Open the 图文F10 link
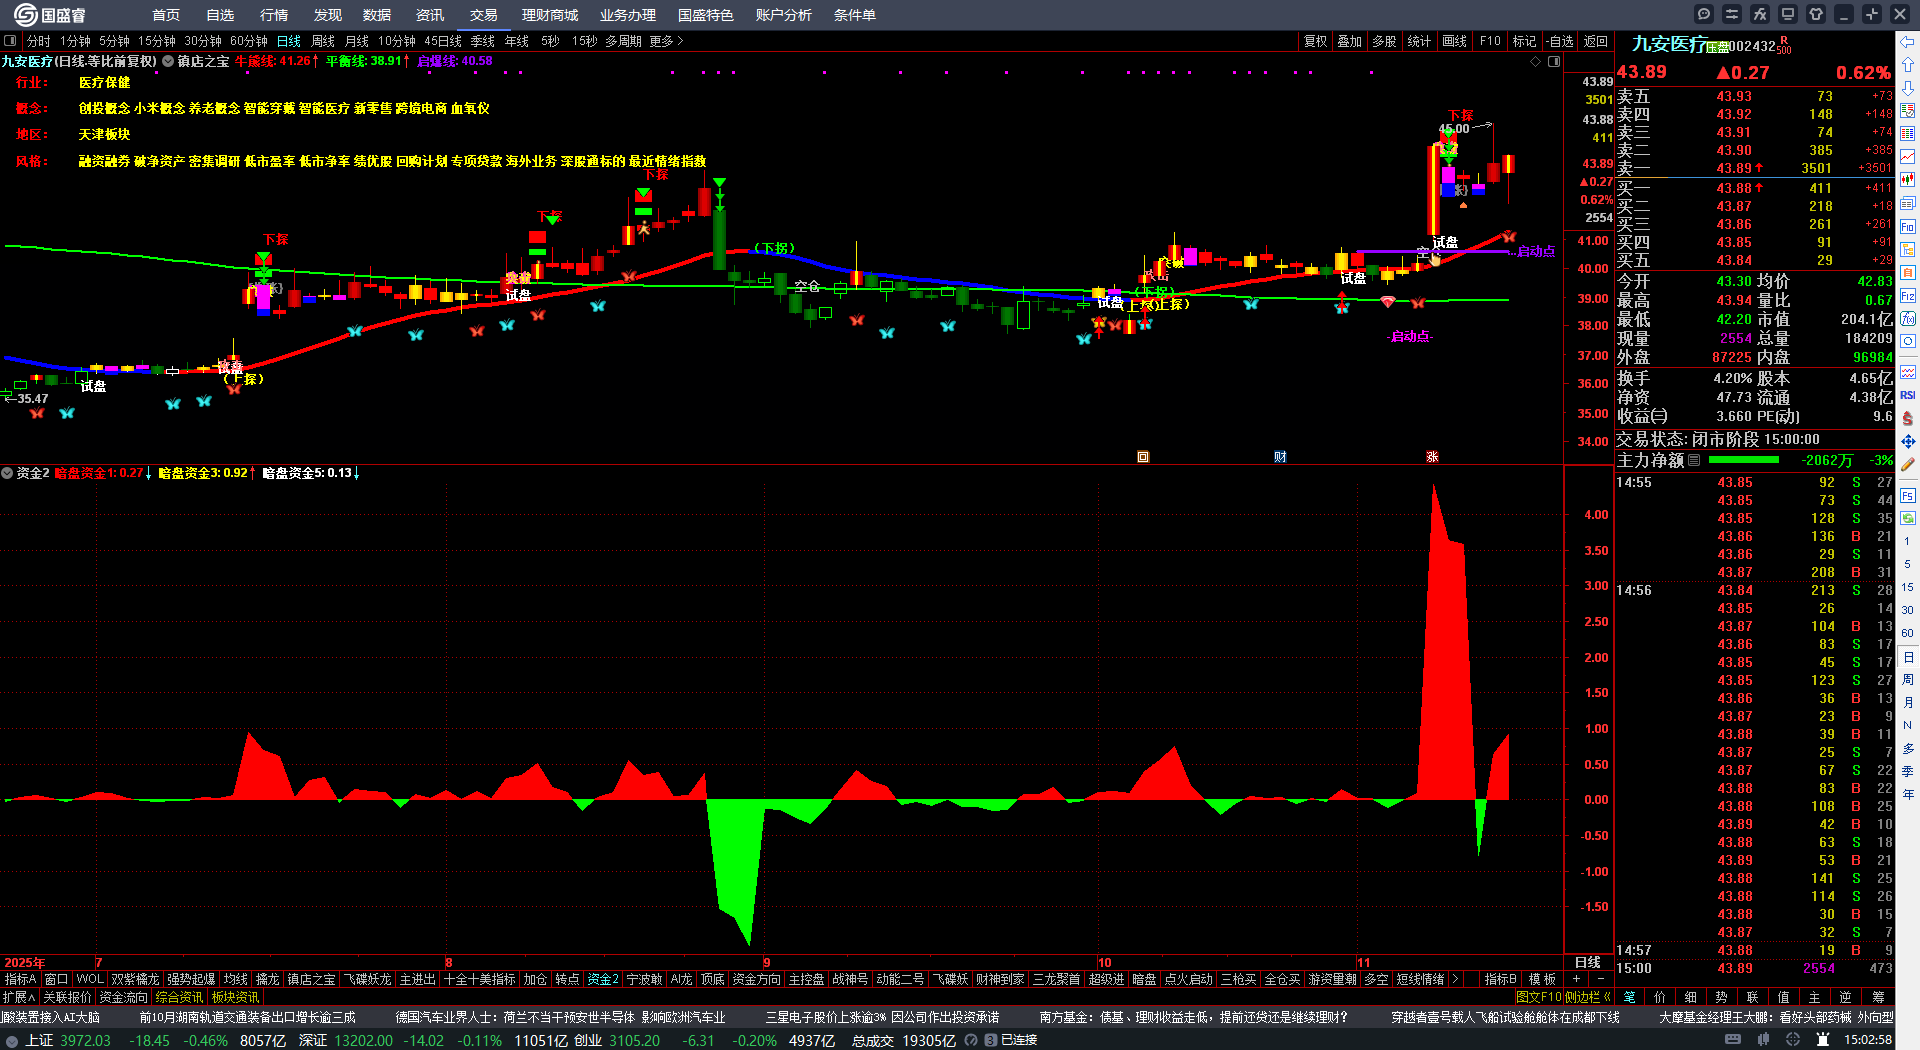Image resolution: width=1920 pixels, height=1050 pixels. point(1538,997)
